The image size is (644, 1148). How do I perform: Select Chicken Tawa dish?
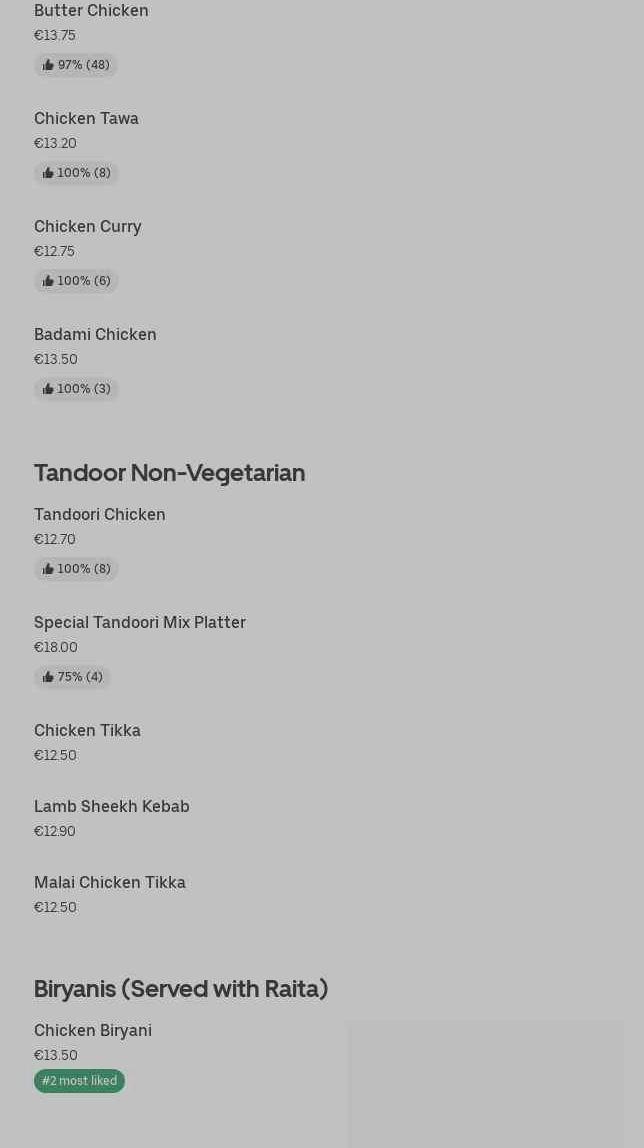click(86, 119)
